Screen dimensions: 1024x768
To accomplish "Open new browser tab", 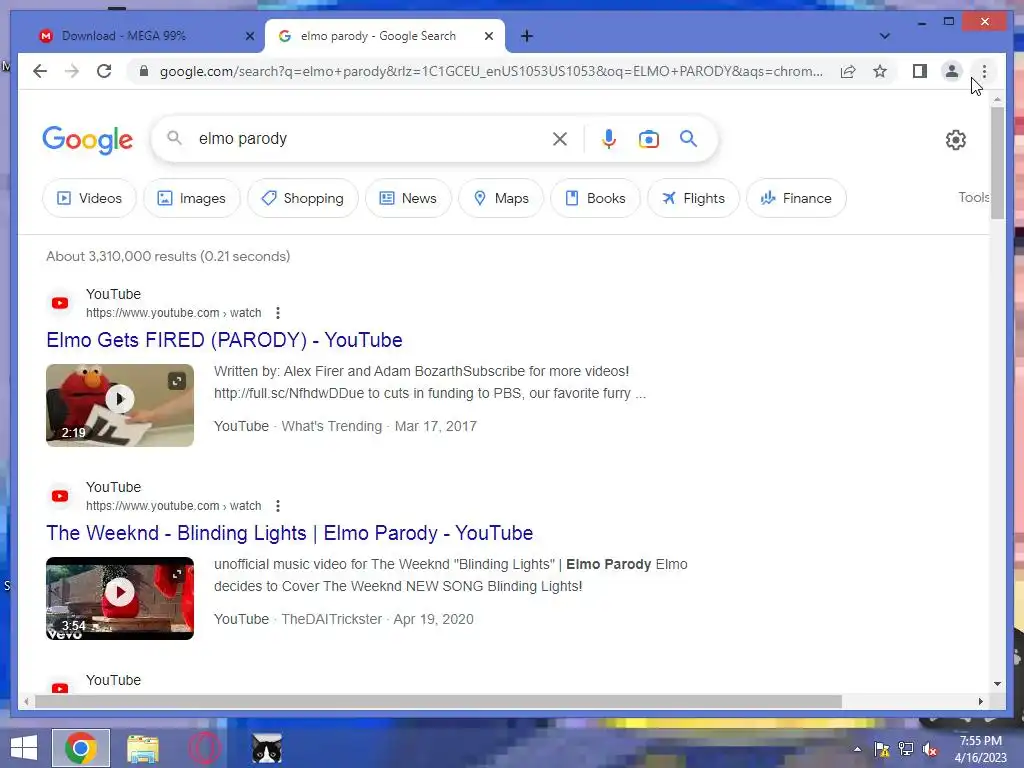I will pyautogui.click(x=527, y=36).
